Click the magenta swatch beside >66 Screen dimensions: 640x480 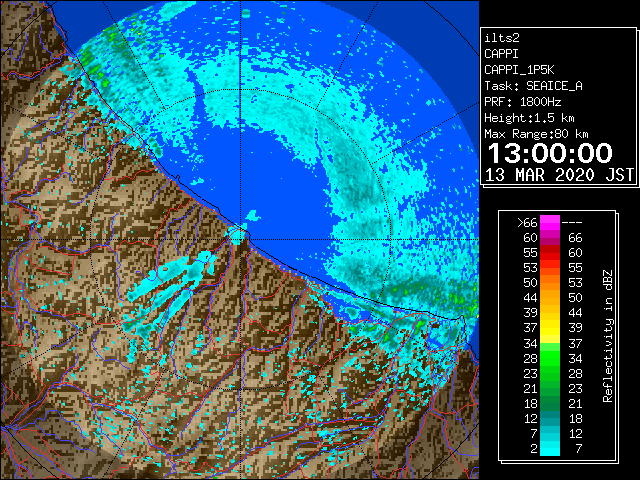[x=550, y=223]
